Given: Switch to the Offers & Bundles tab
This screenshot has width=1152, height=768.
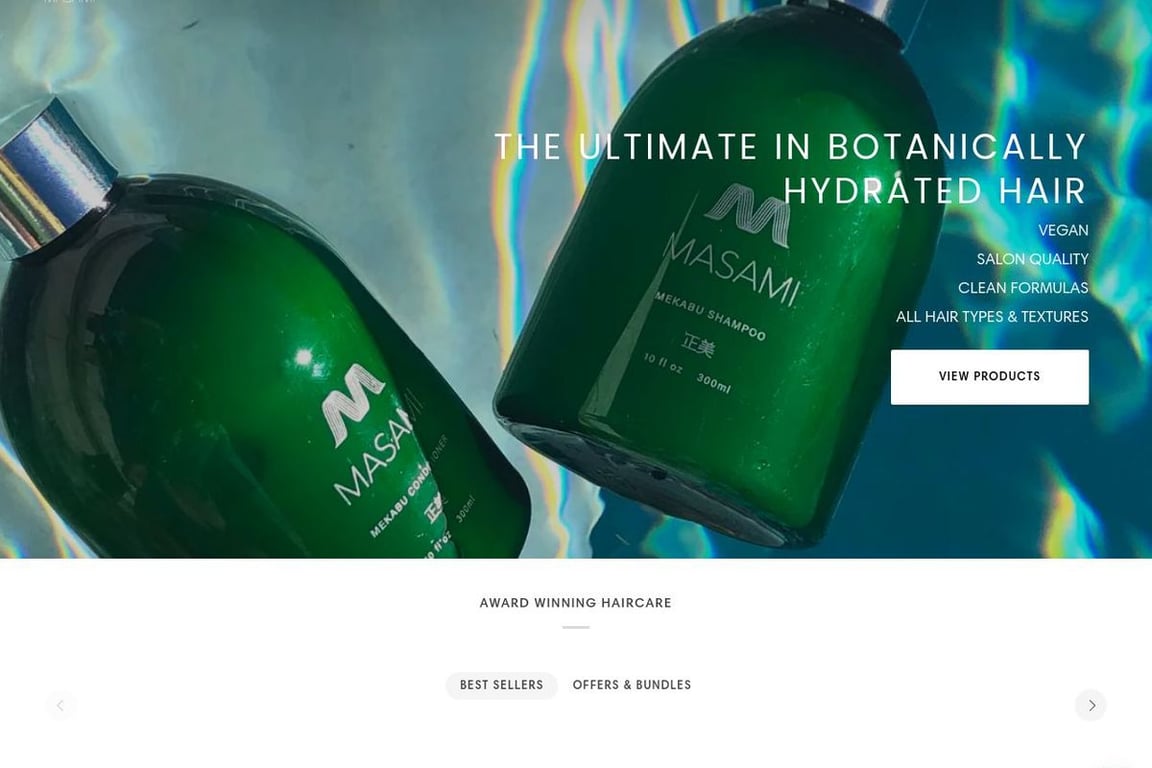Looking at the screenshot, I should pos(632,685).
